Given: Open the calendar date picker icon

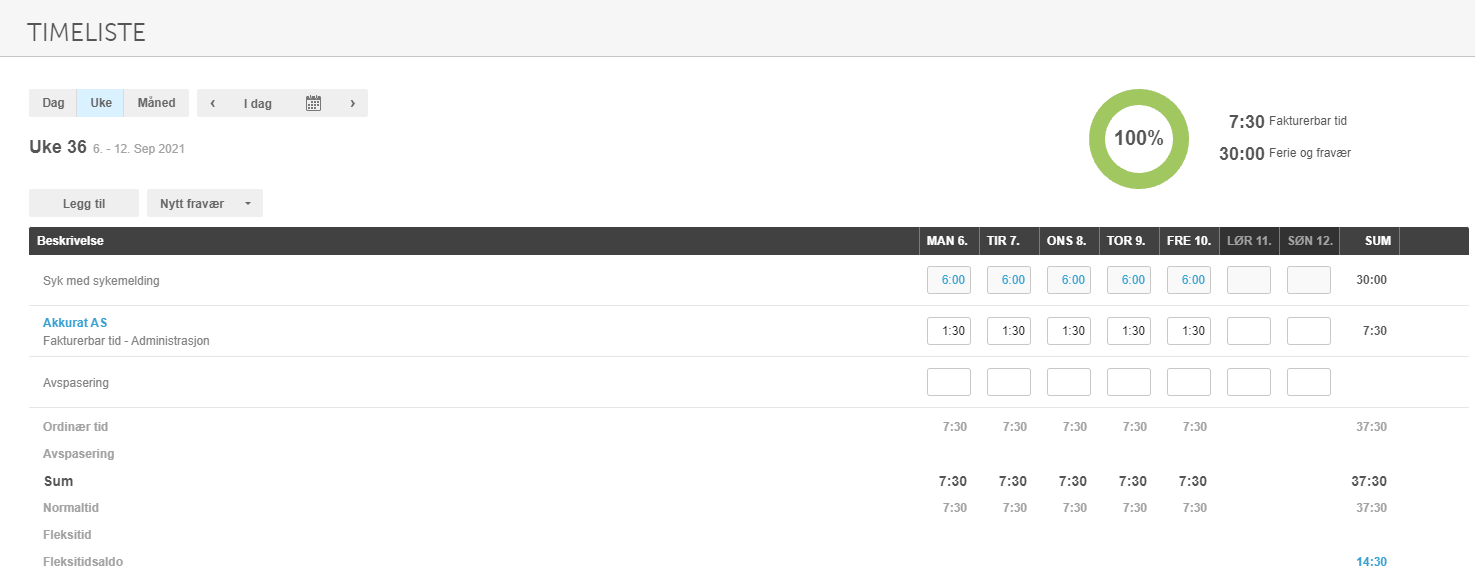Looking at the screenshot, I should click(313, 103).
